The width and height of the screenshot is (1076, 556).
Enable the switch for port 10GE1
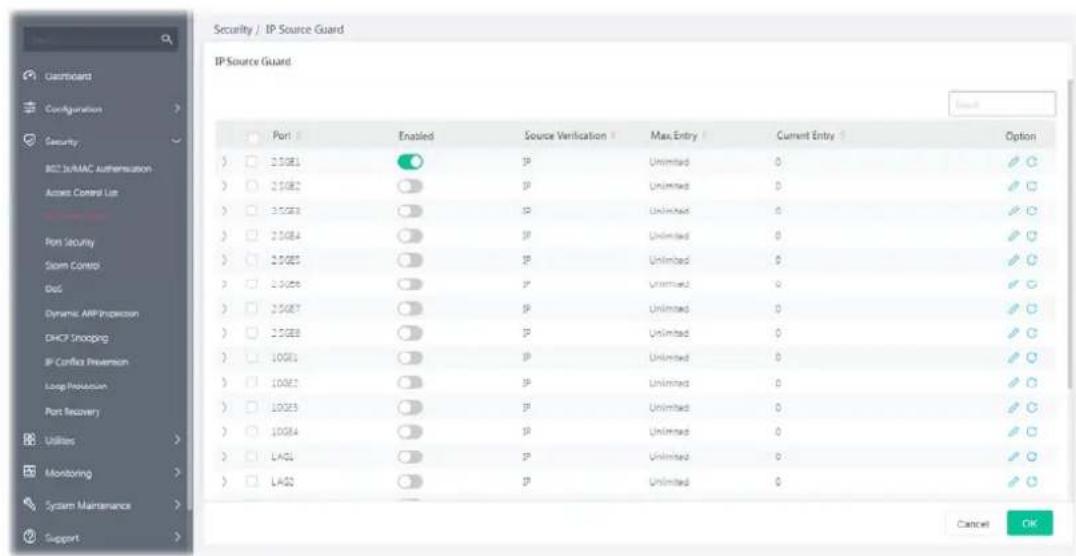(x=410, y=357)
